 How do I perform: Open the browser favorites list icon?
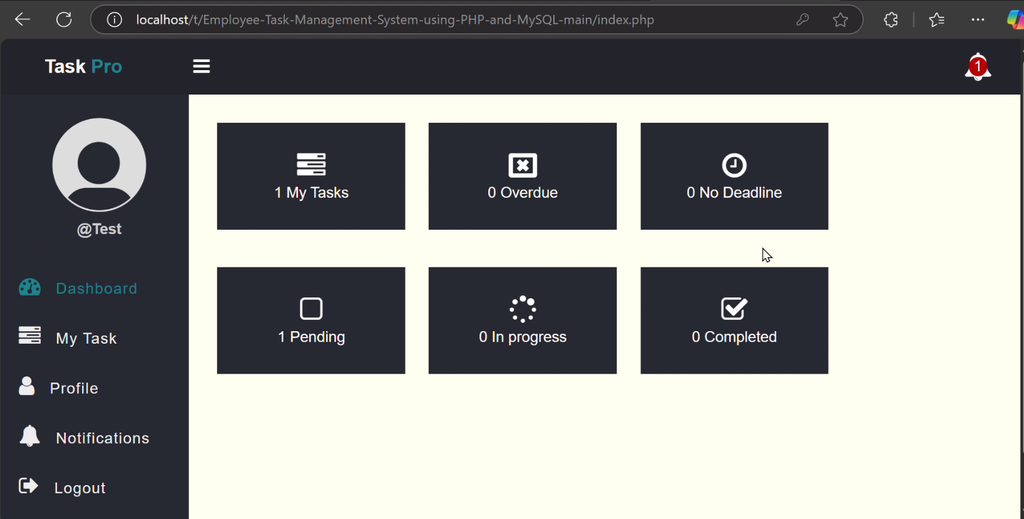(x=936, y=20)
